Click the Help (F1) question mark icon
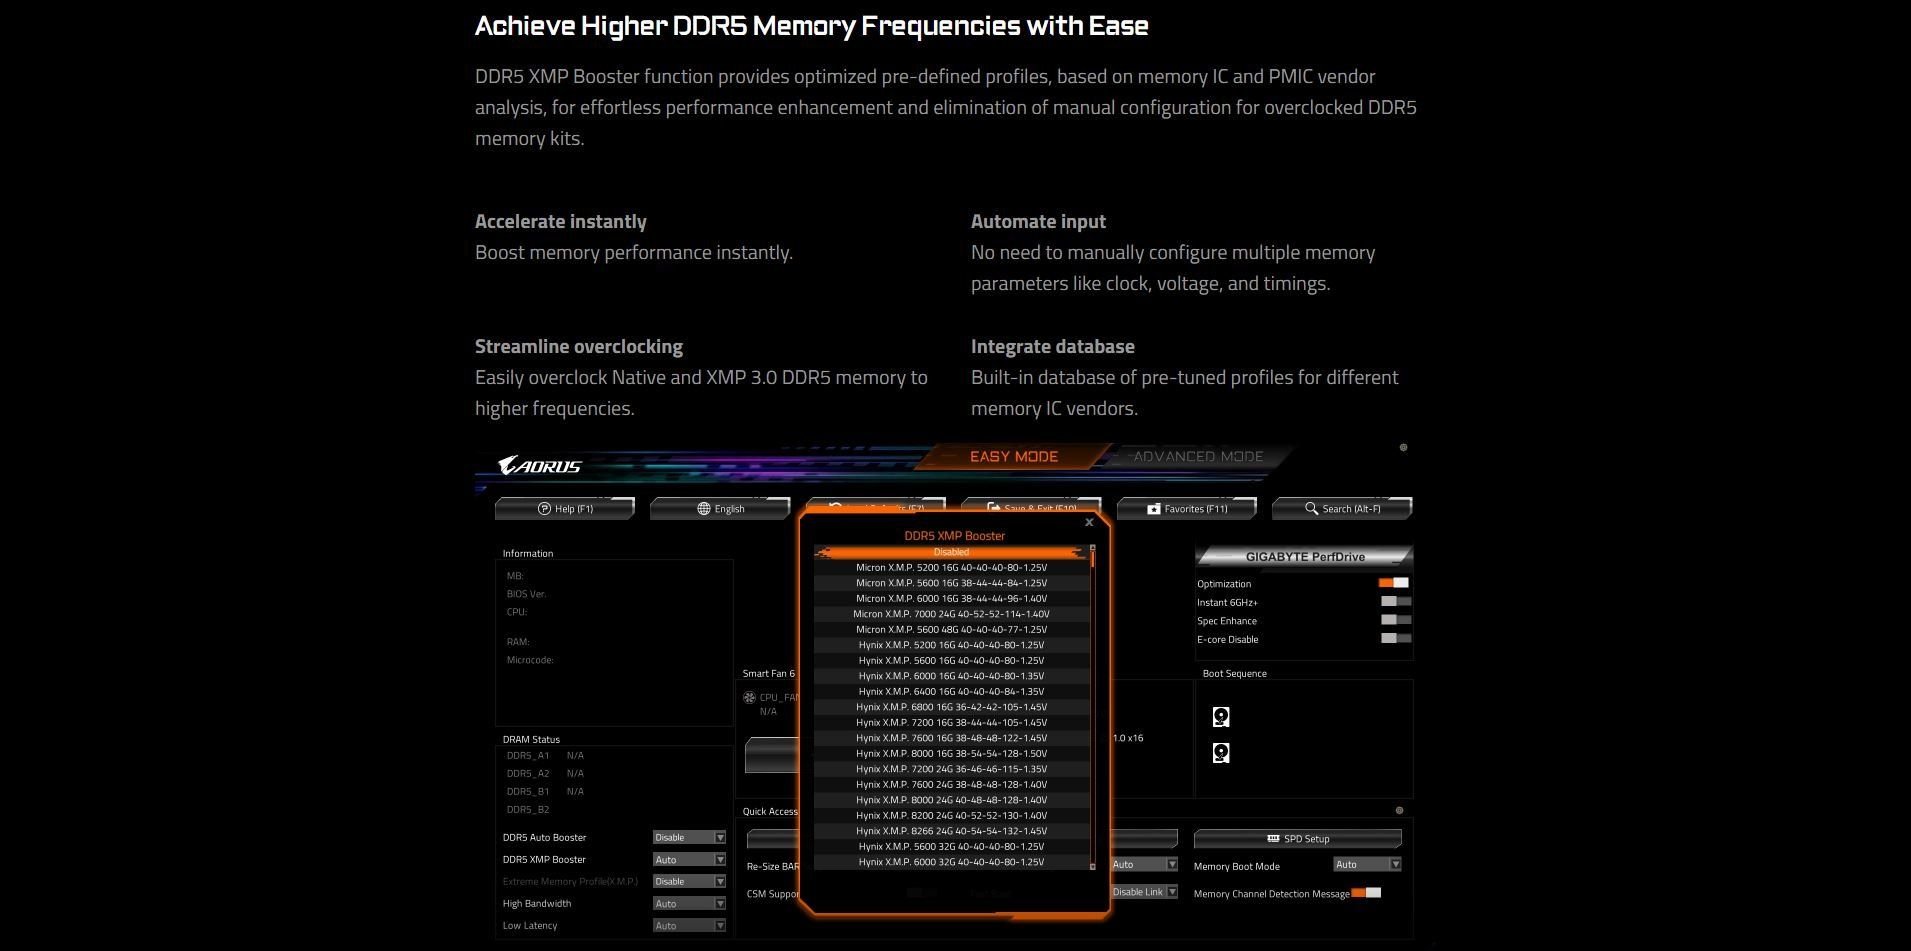Screen dimensions: 1911x951 (x=544, y=509)
